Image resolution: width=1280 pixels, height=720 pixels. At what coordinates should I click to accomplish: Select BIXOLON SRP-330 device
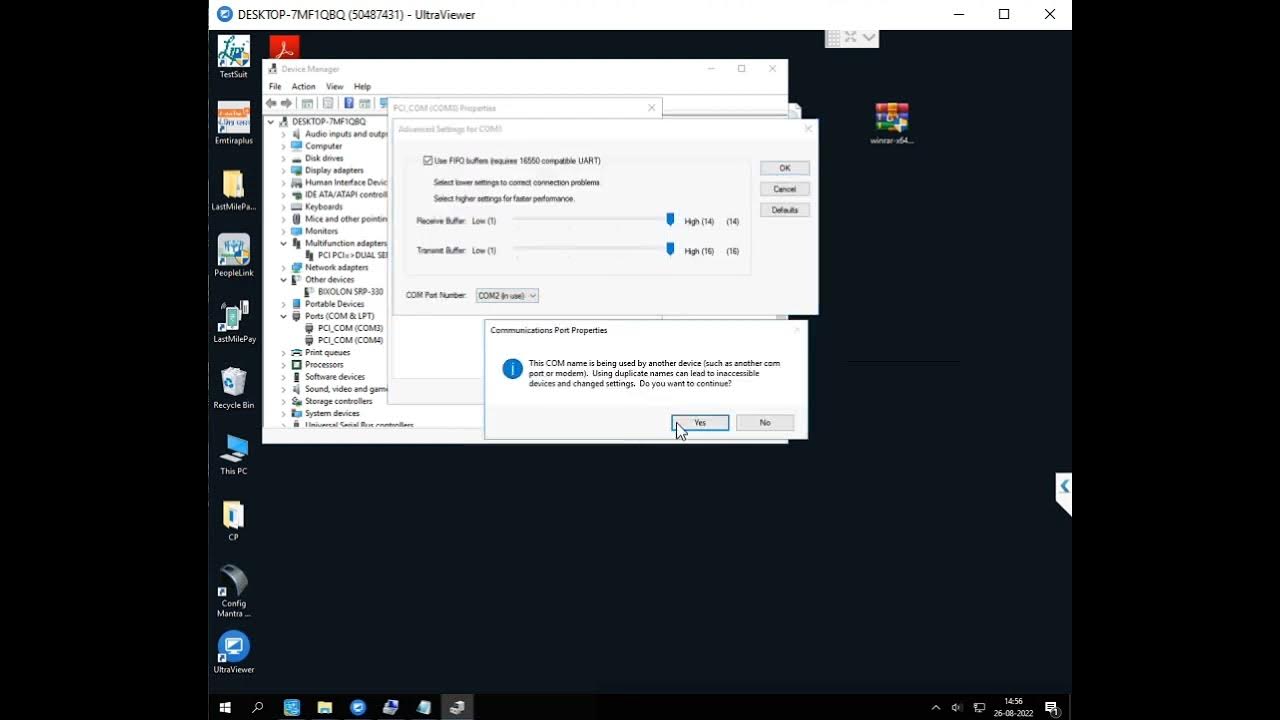tap(350, 292)
